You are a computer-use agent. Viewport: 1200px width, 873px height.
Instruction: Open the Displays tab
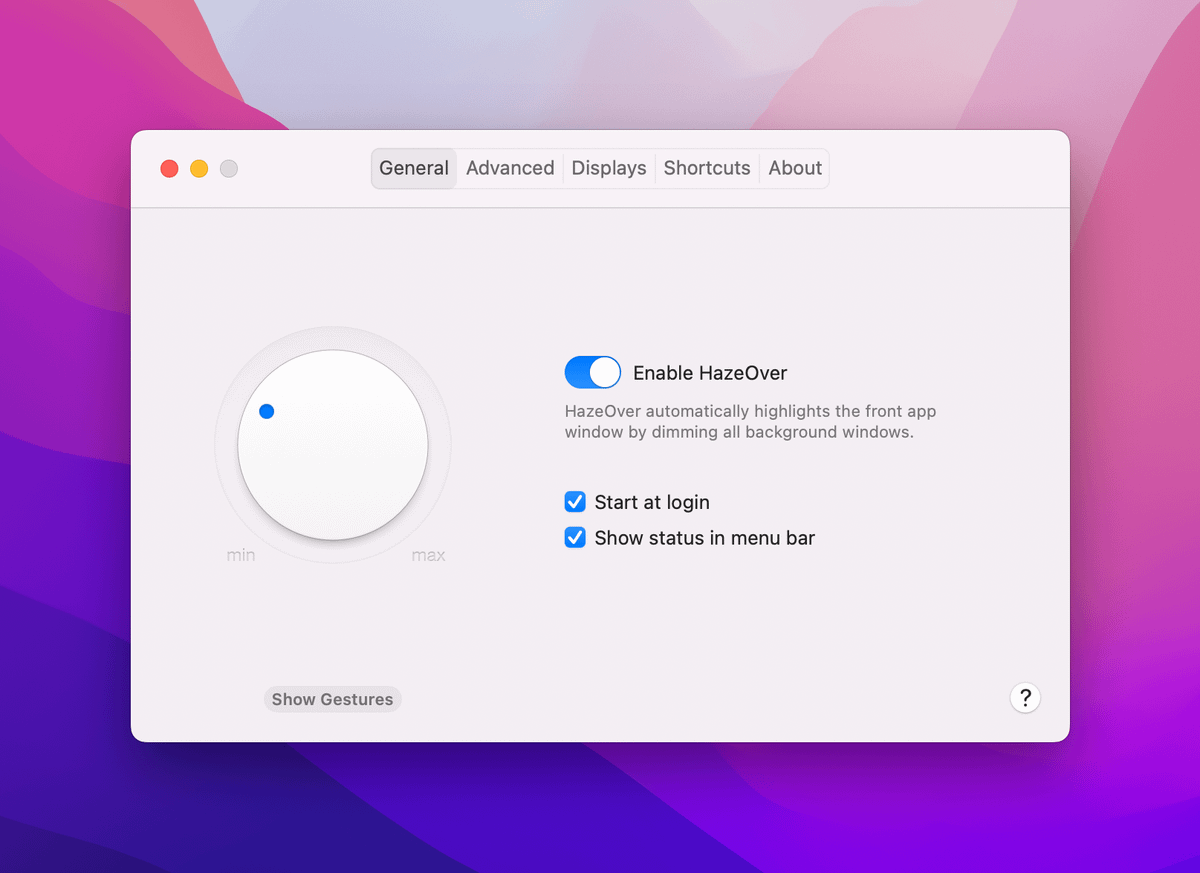click(x=609, y=168)
